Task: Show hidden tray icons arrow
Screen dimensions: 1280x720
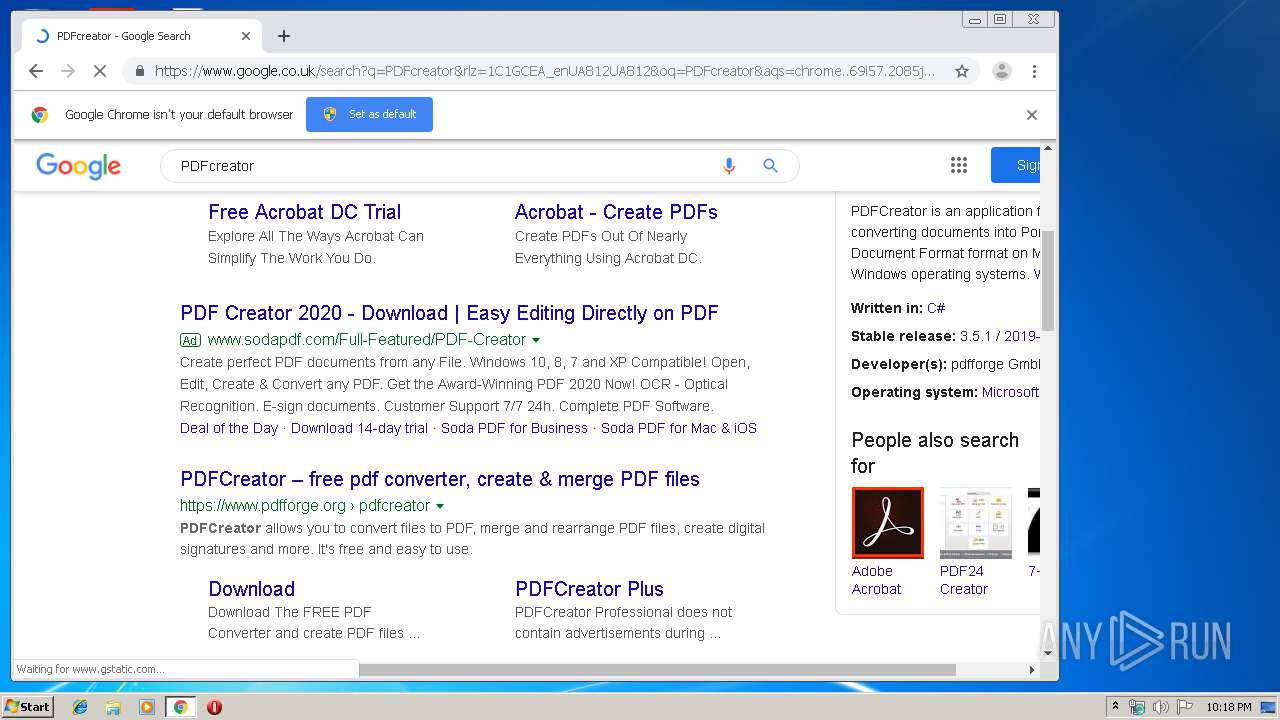Action: click(1115, 707)
